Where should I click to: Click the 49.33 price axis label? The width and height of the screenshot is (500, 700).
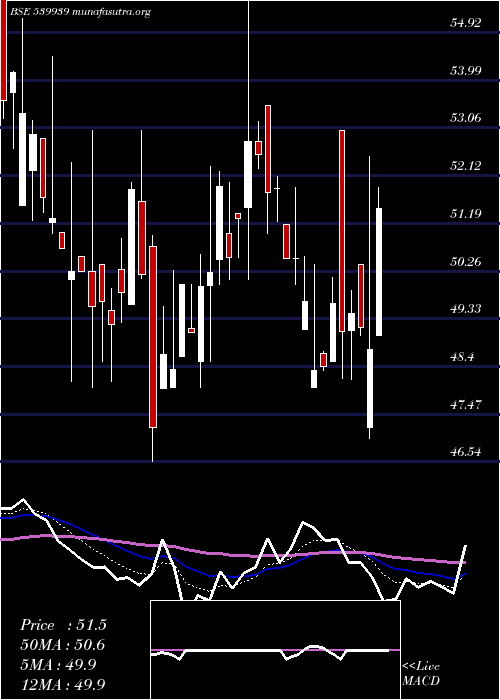click(466, 308)
